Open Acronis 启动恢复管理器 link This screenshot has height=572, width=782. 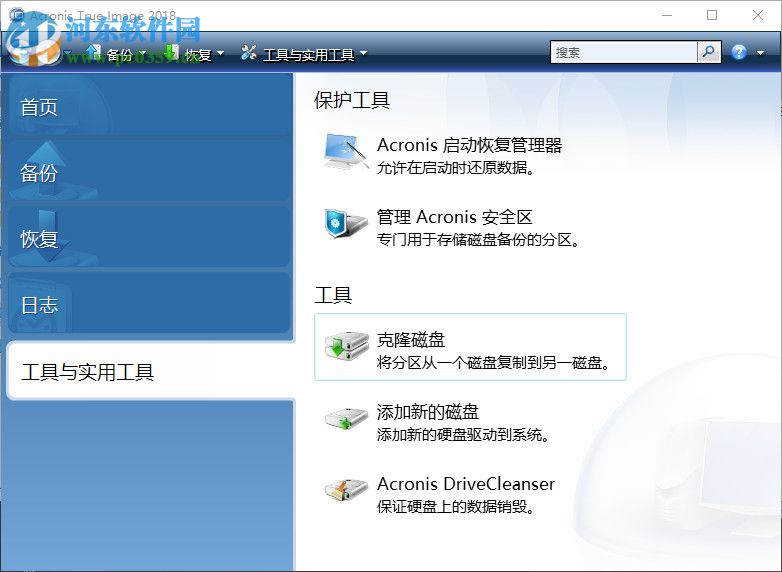click(x=469, y=145)
